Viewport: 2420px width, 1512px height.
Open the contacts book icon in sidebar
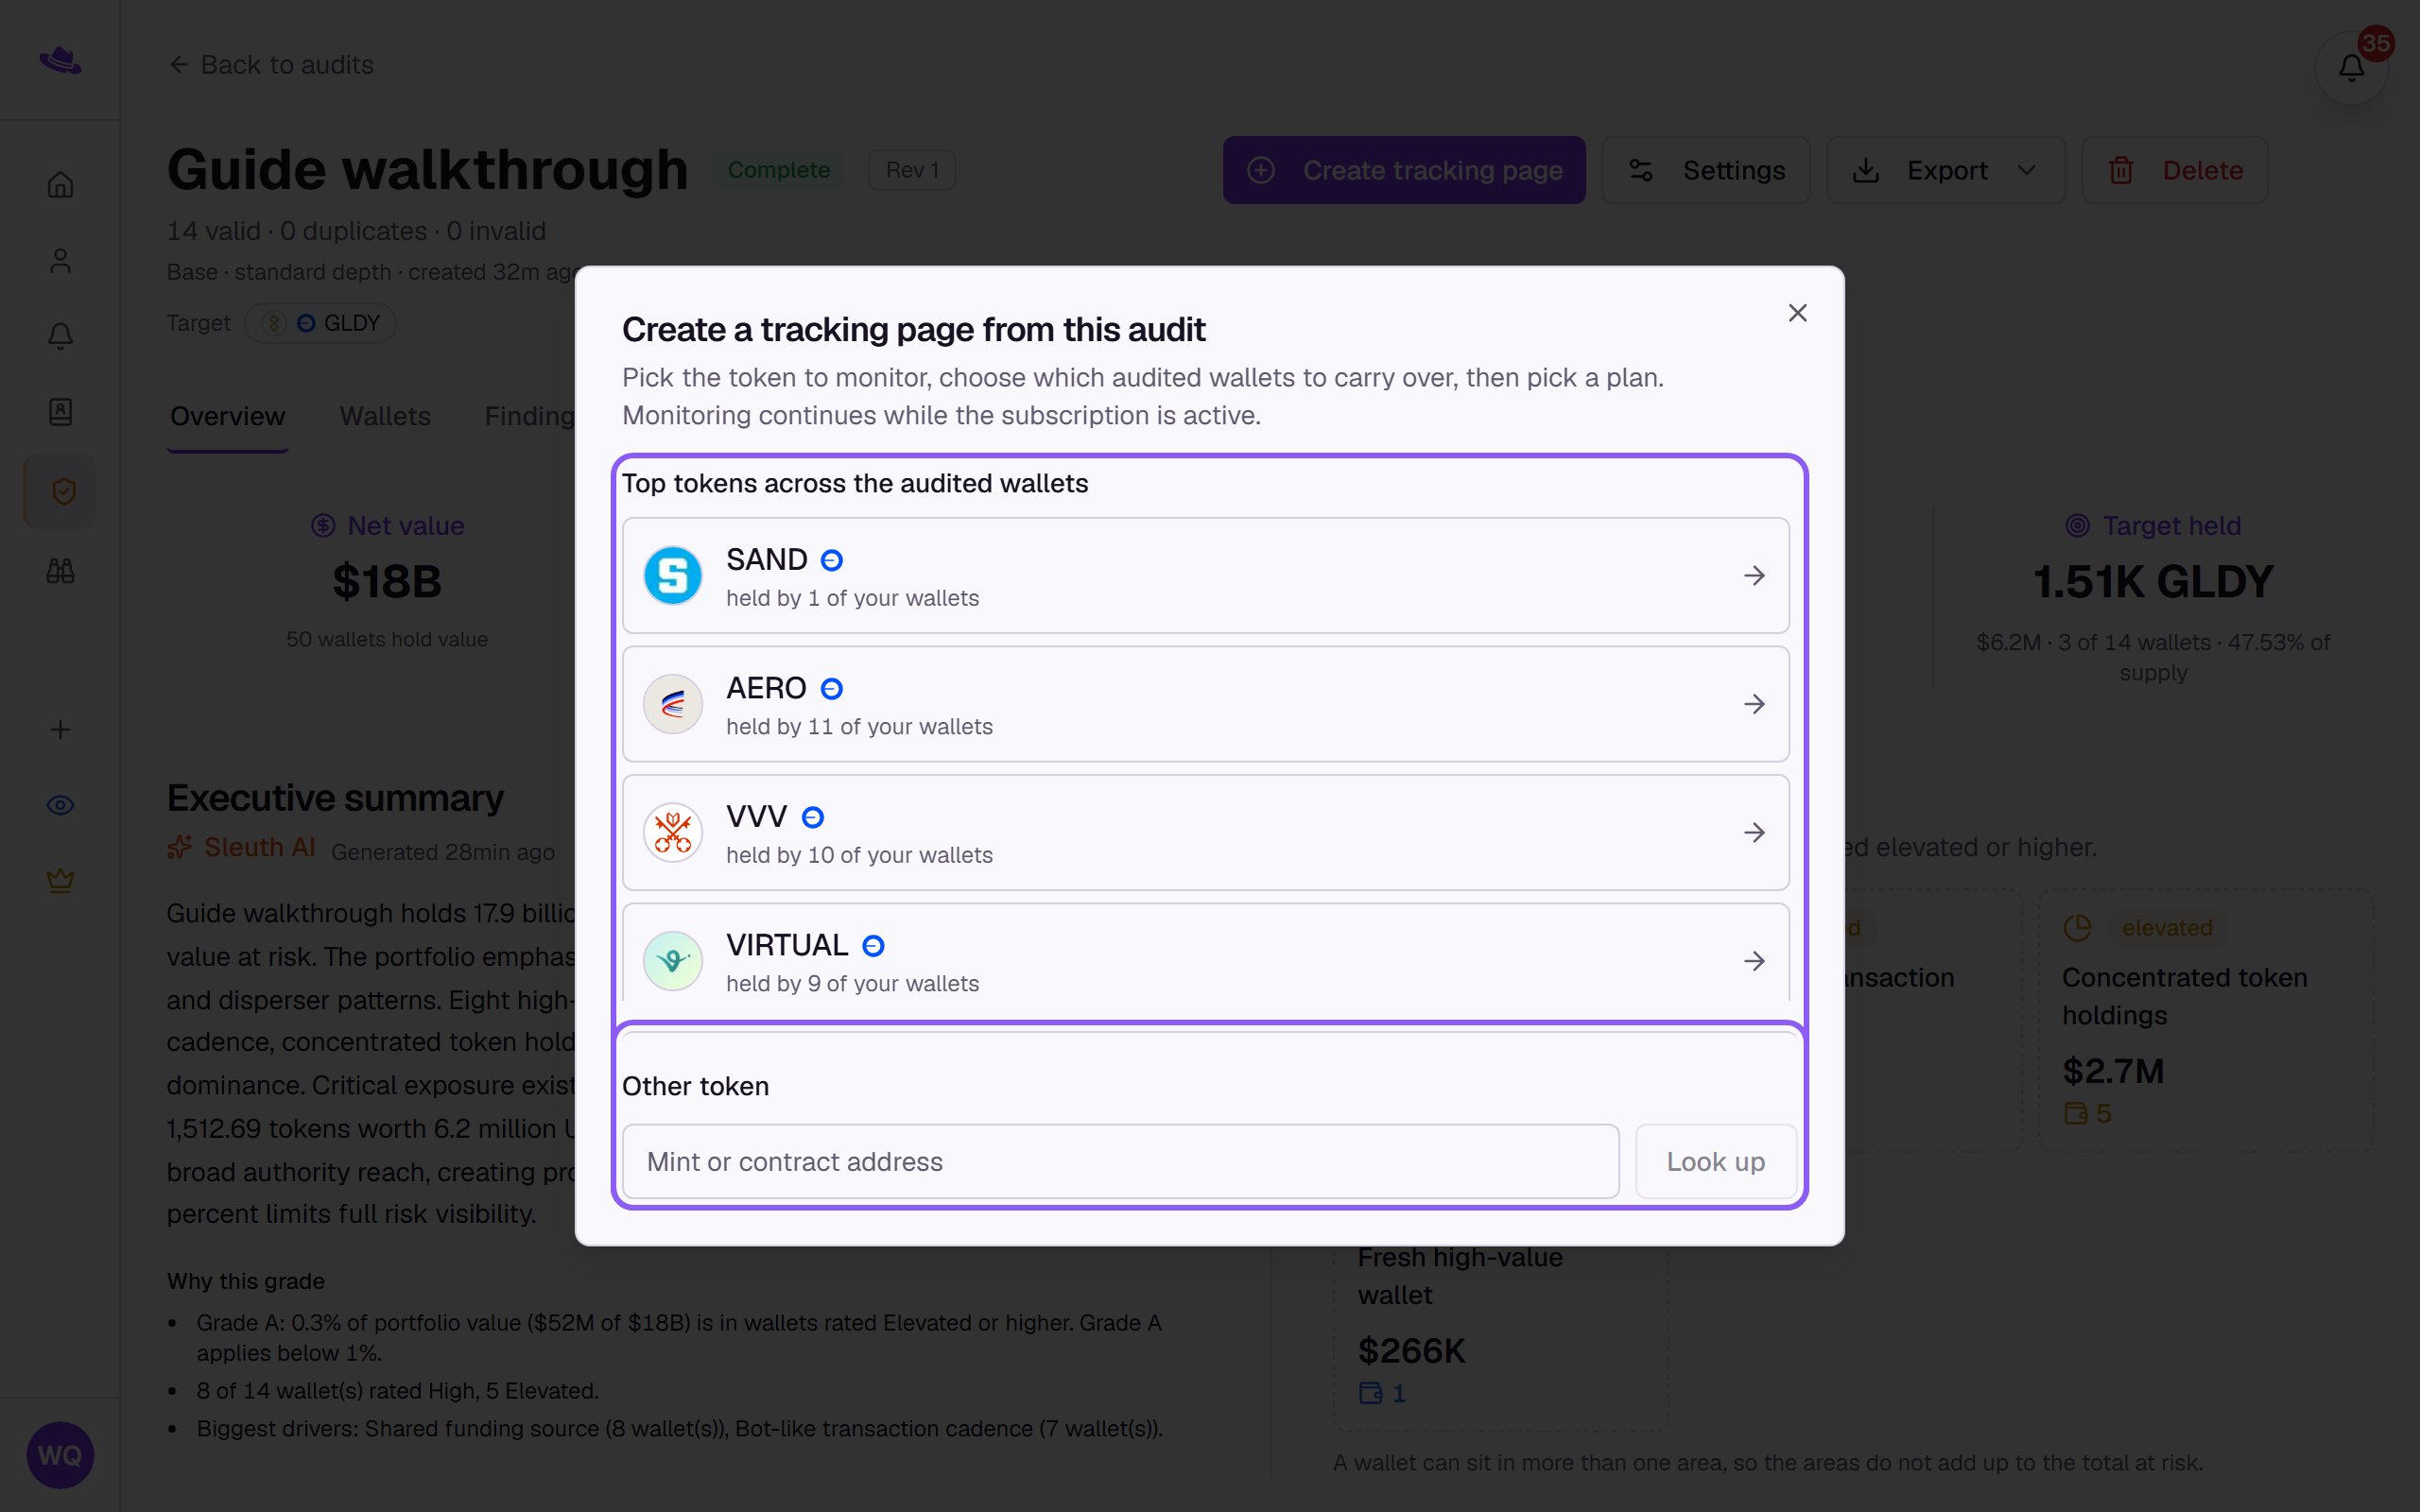tap(60, 412)
